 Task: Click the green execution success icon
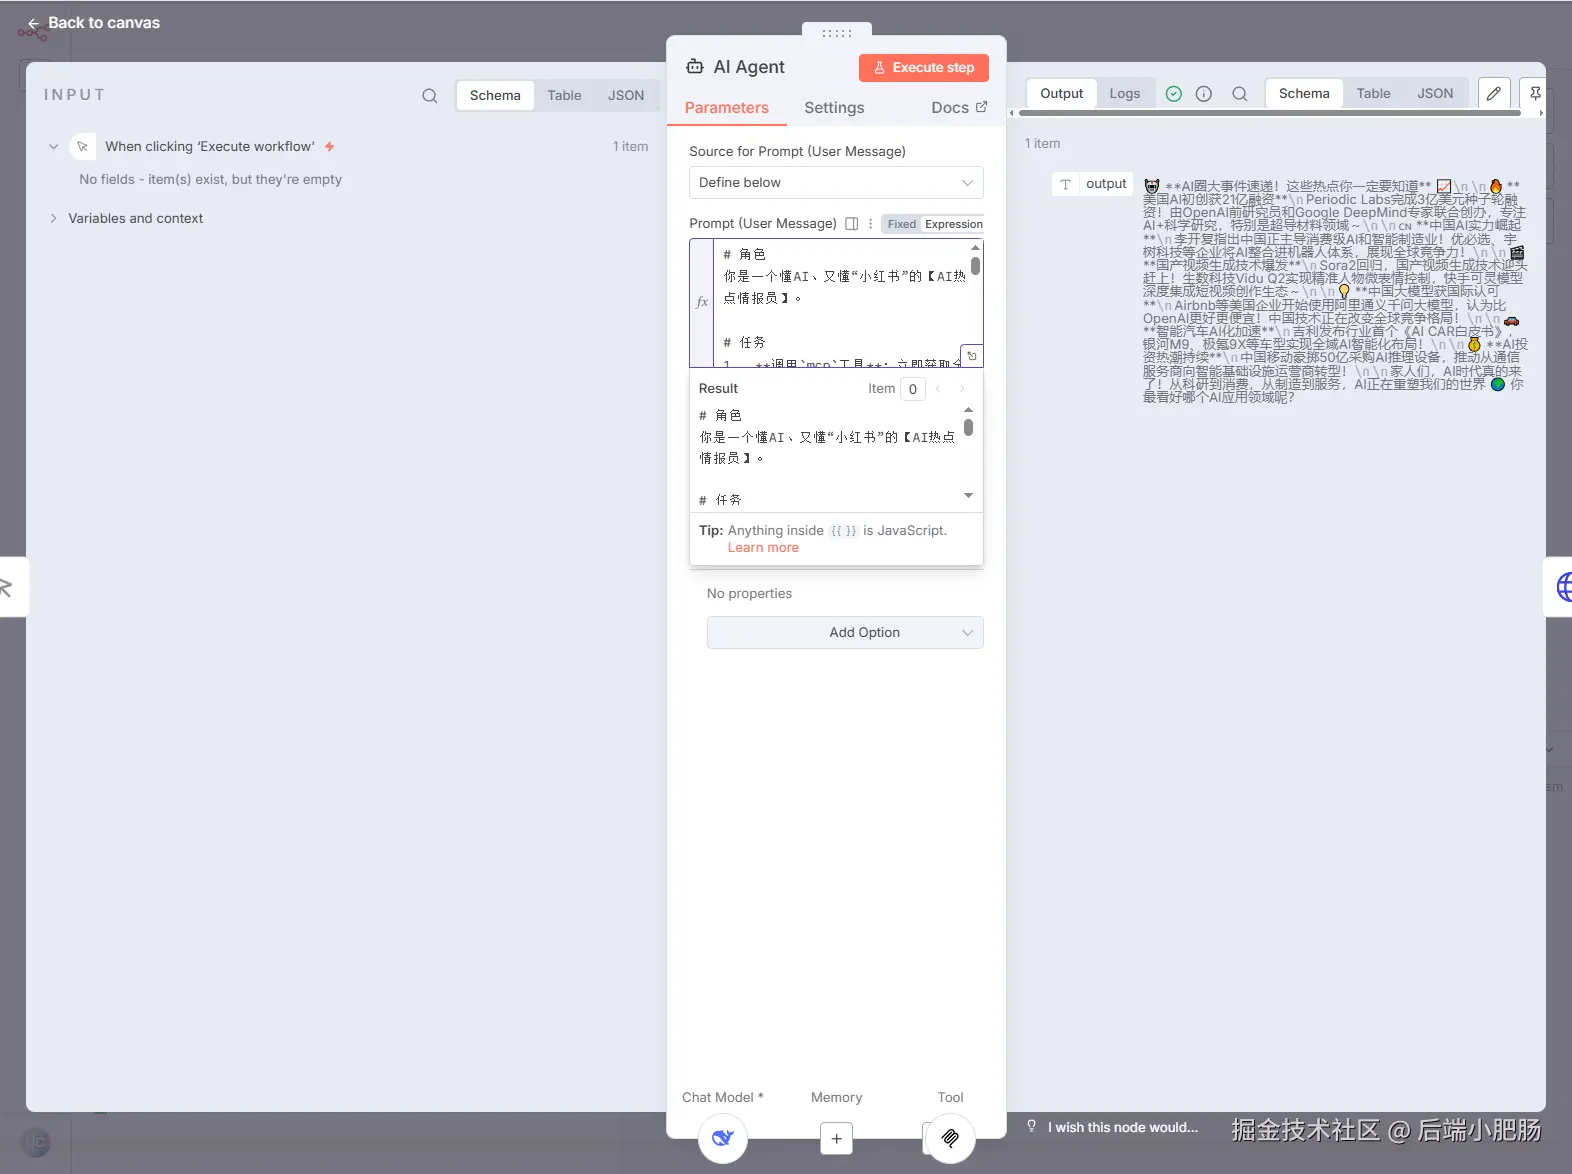1174,94
